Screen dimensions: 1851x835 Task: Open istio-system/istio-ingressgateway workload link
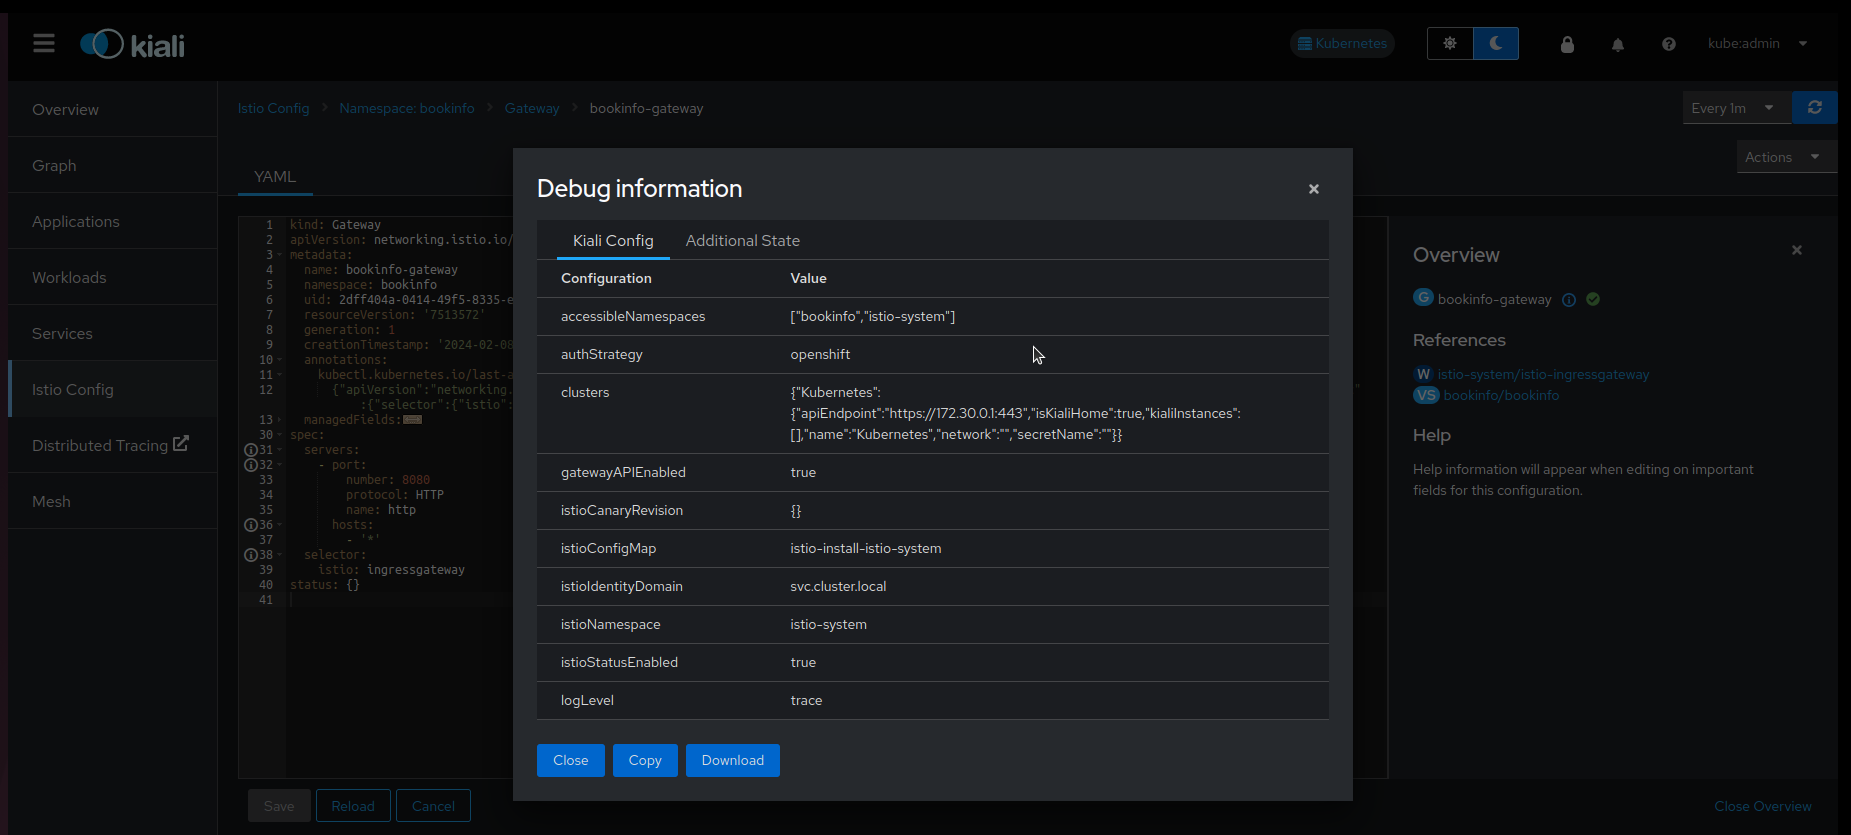1543,374
